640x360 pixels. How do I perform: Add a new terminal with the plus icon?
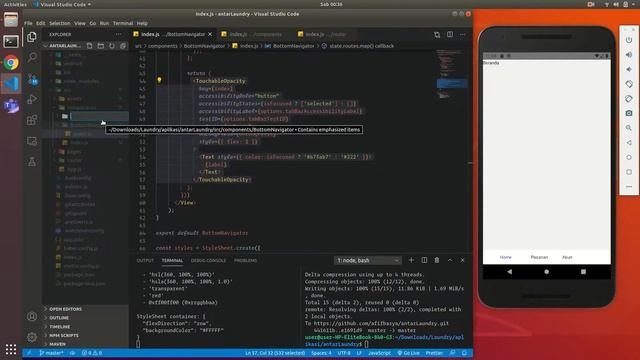pos(411,260)
